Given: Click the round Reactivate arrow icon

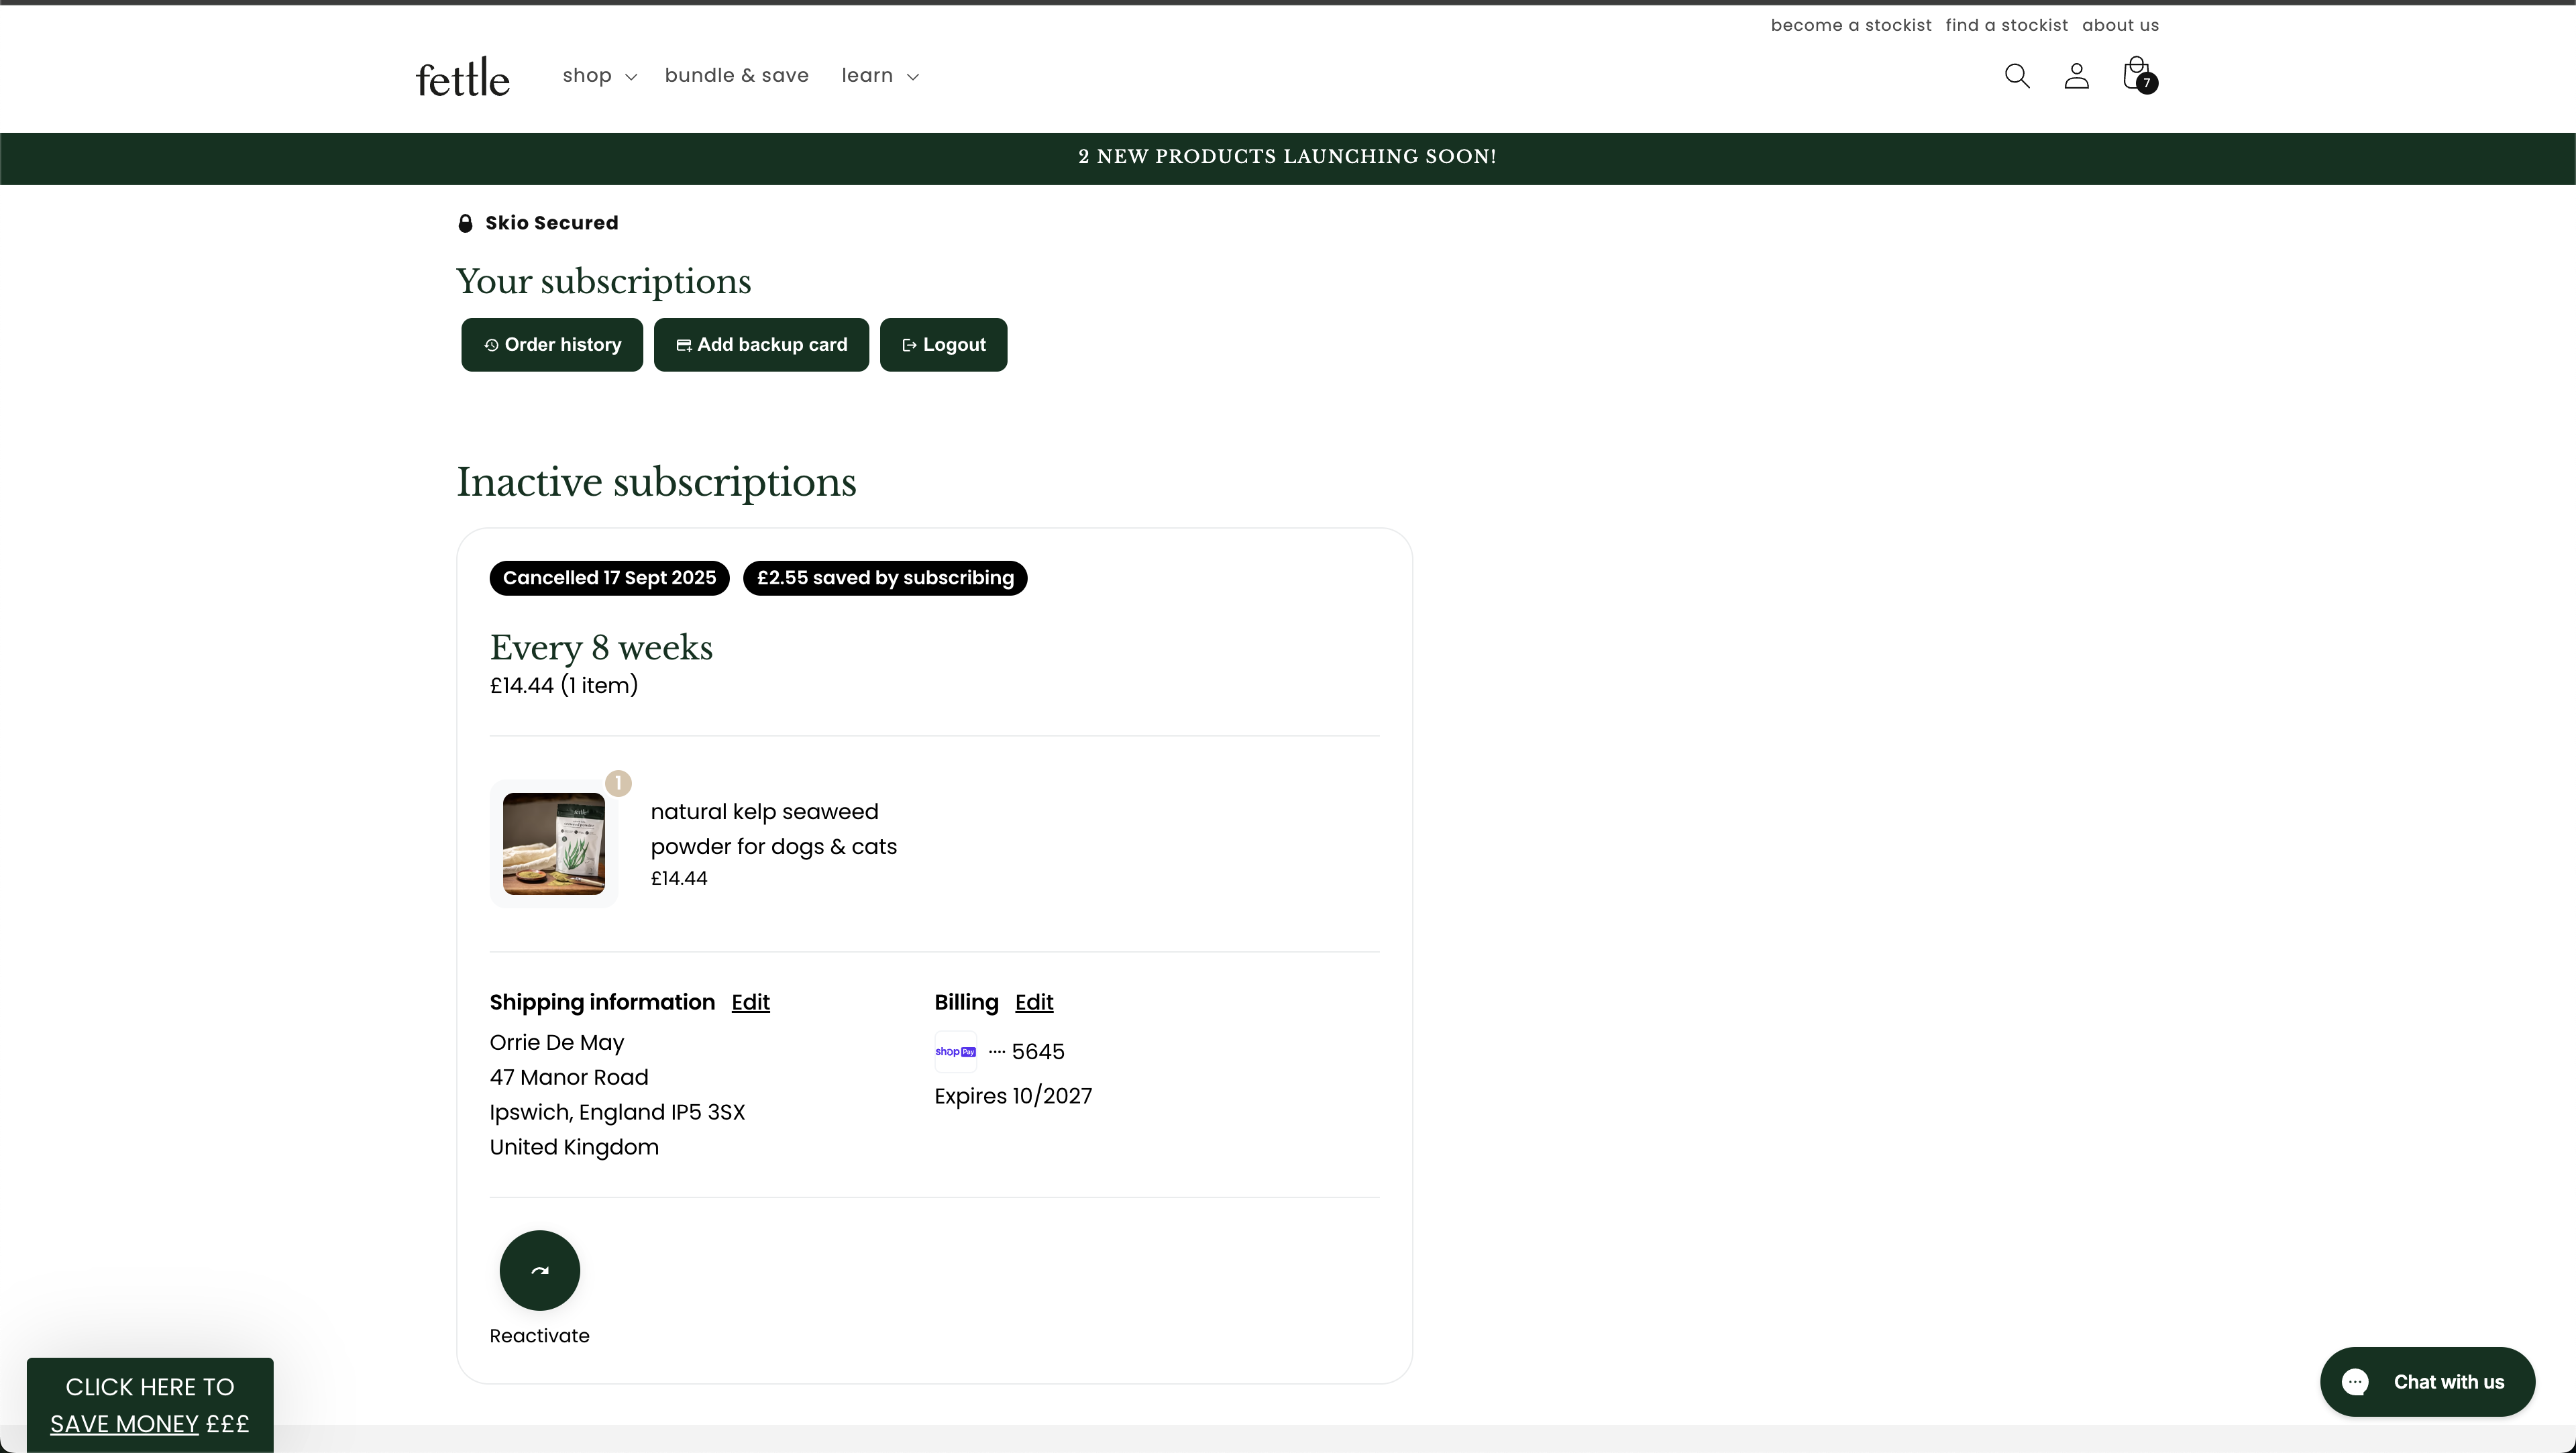Looking at the screenshot, I should coord(539,1270).
